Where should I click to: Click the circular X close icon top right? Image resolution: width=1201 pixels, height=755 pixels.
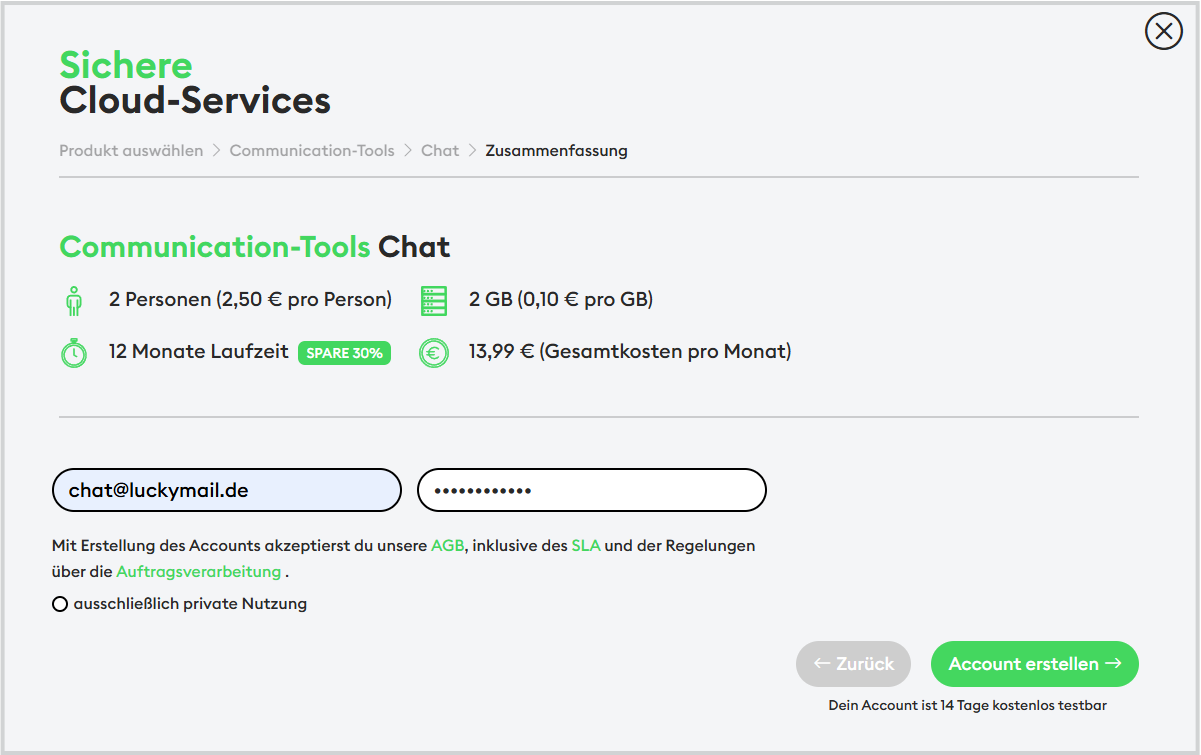click(1163, 31)
